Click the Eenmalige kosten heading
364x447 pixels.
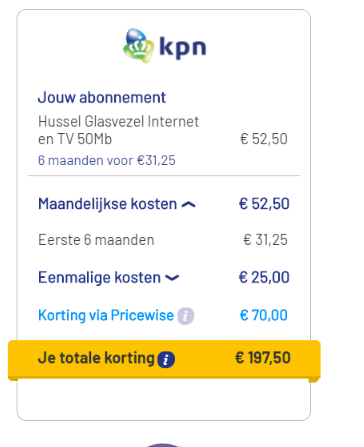[99, 278]
